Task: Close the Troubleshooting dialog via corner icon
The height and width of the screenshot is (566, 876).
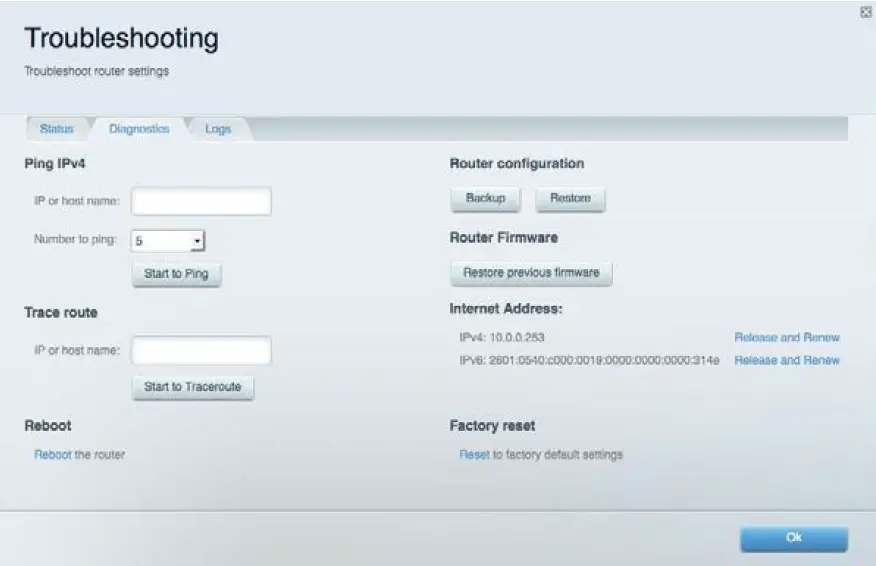Action: tap(865, 12)
